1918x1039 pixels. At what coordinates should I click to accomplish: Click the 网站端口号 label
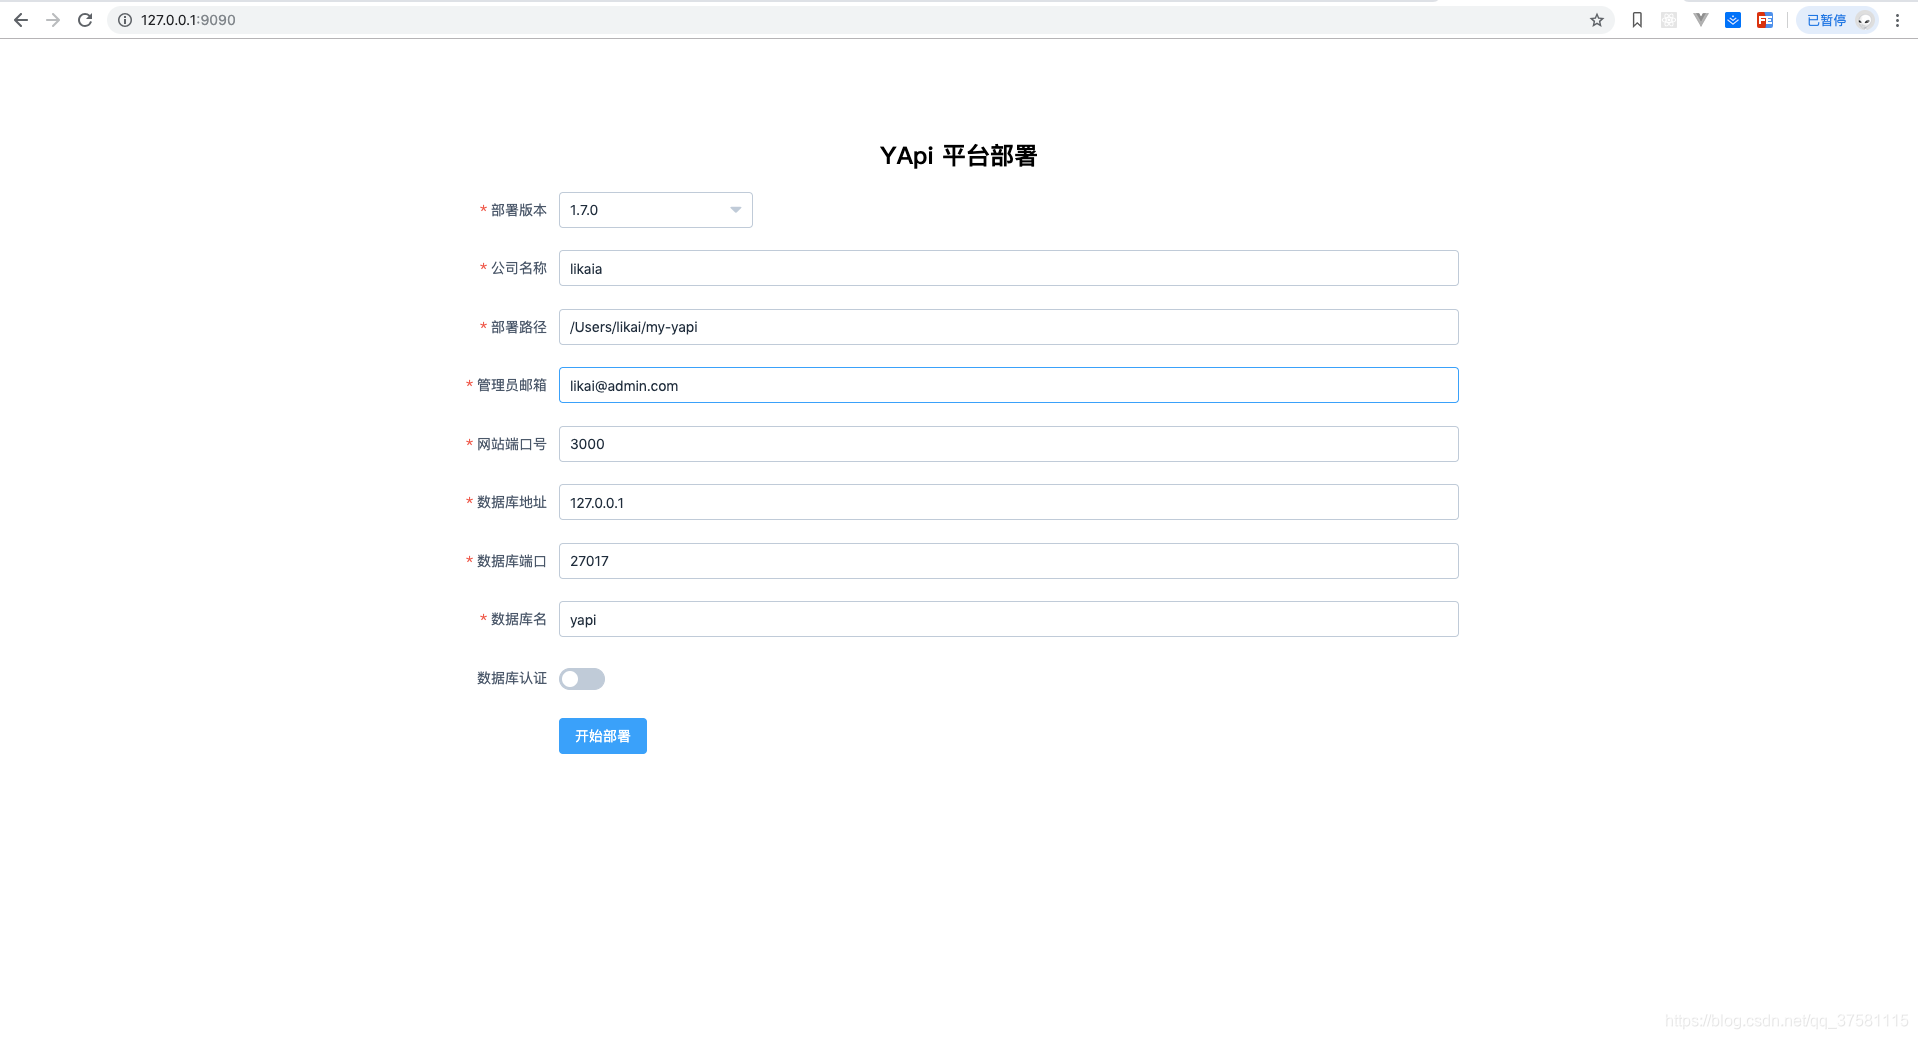(x=512, y=444)
